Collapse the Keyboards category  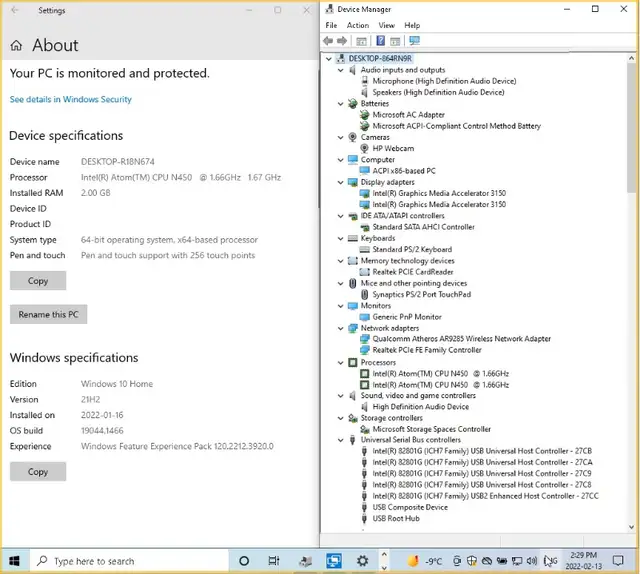[340, 238]
